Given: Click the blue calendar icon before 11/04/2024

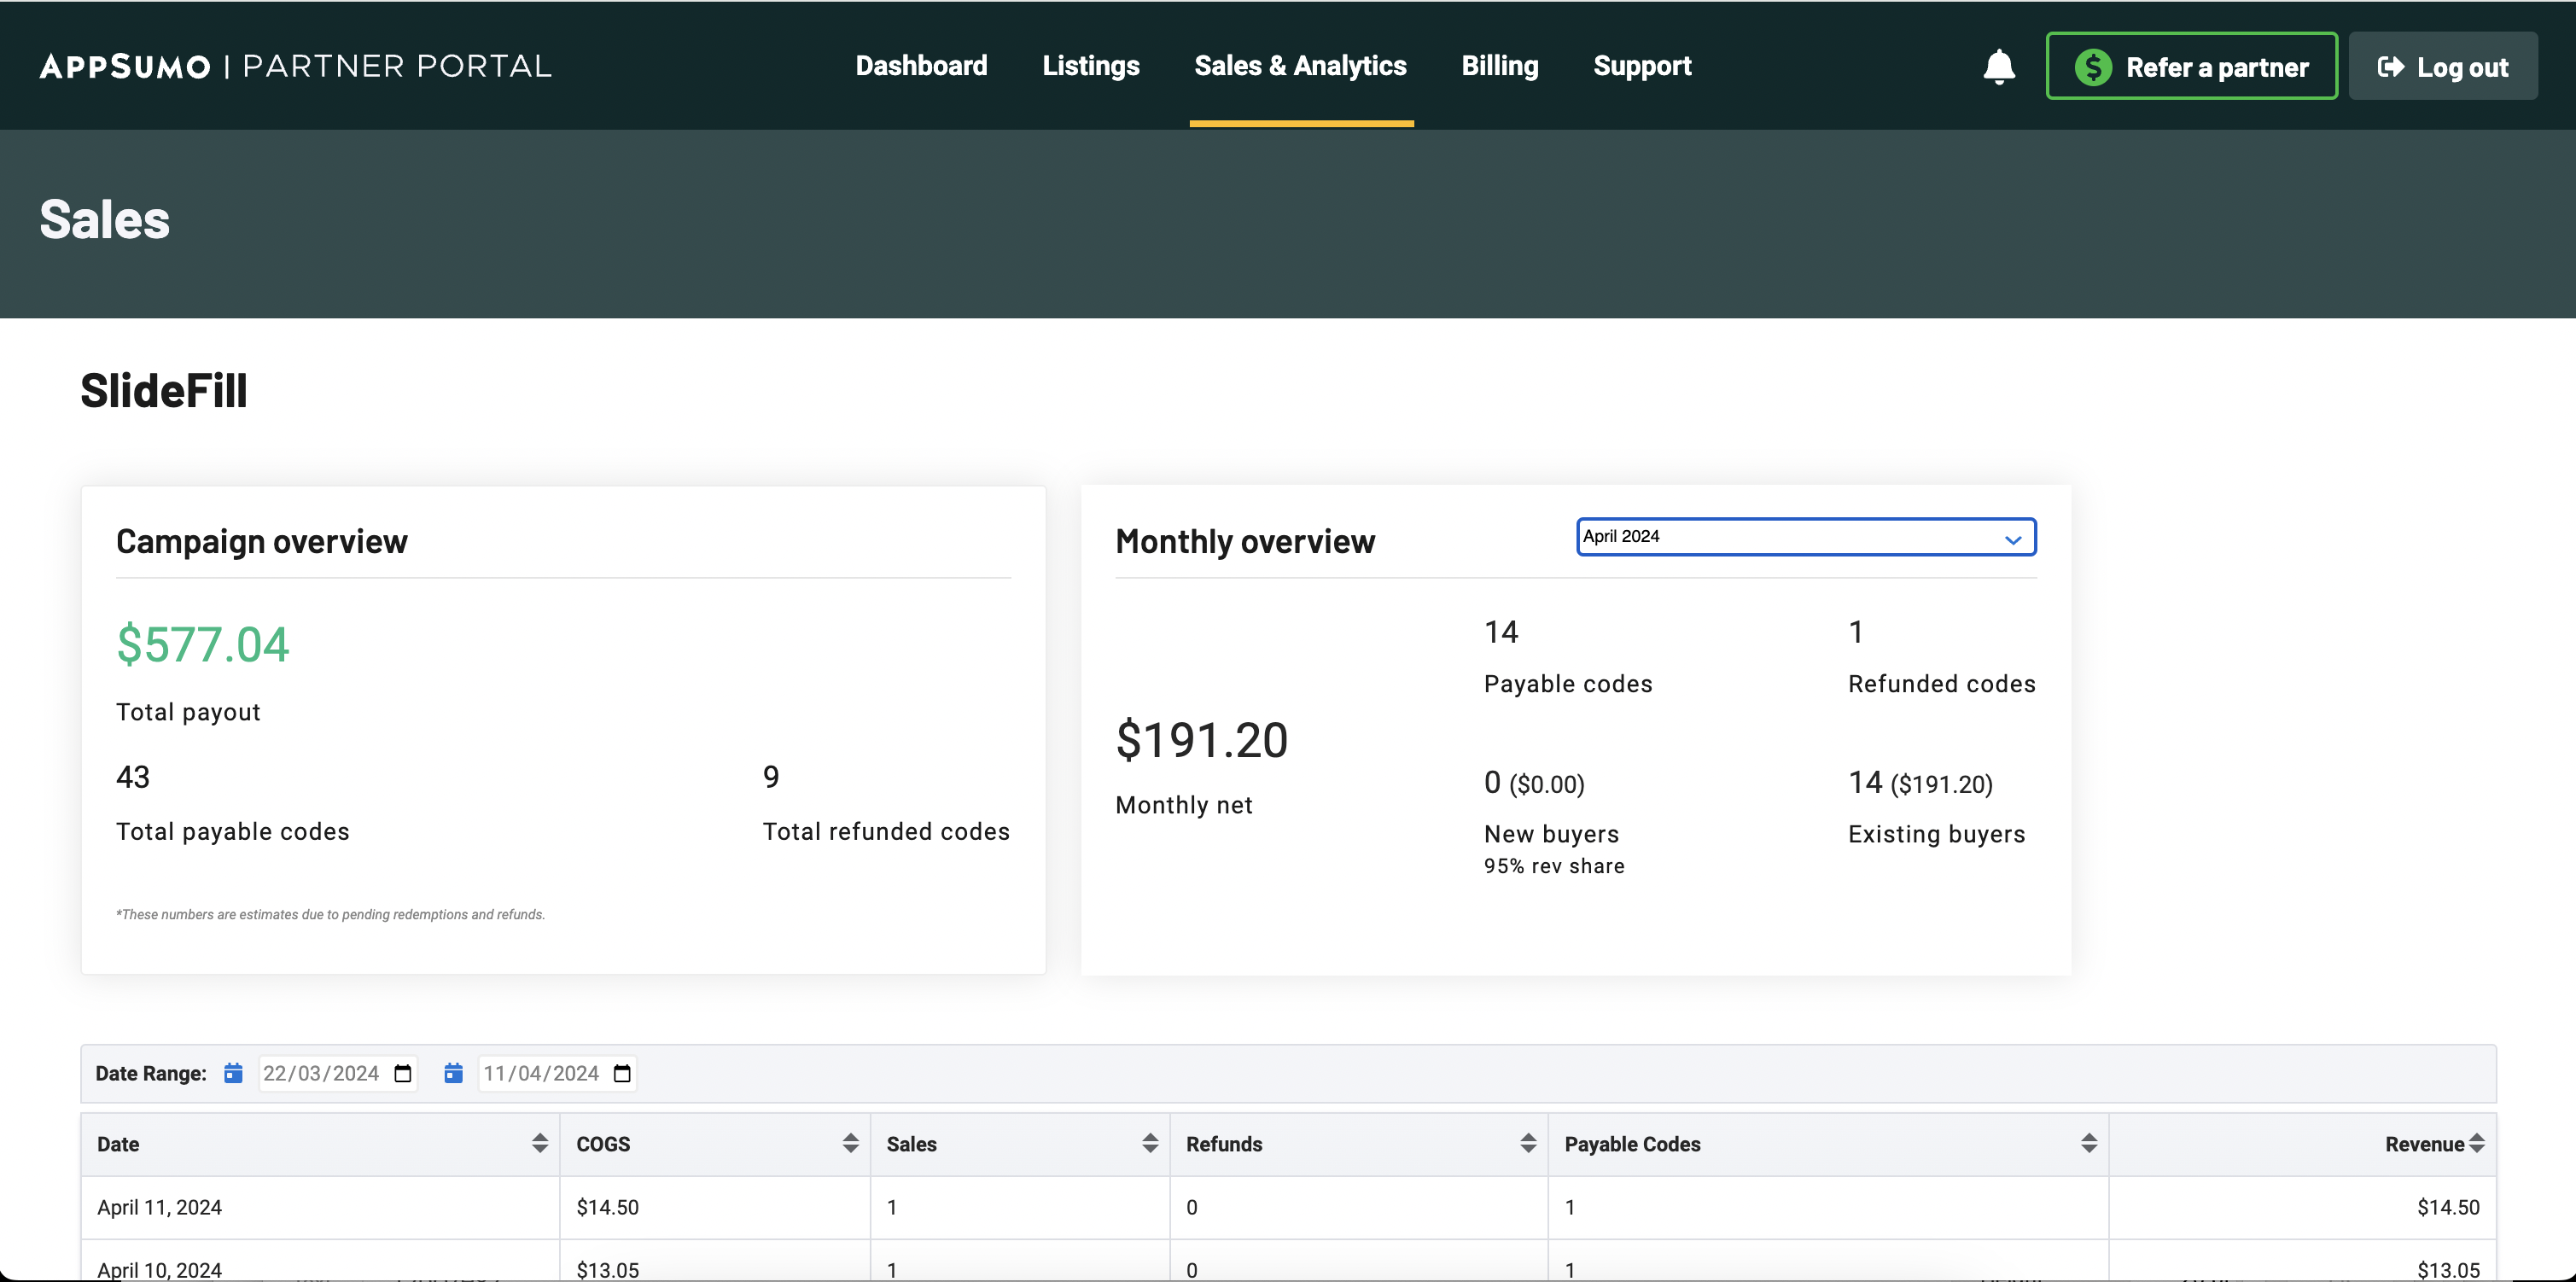Looking at the screenshot, I should coord(453,1073).
